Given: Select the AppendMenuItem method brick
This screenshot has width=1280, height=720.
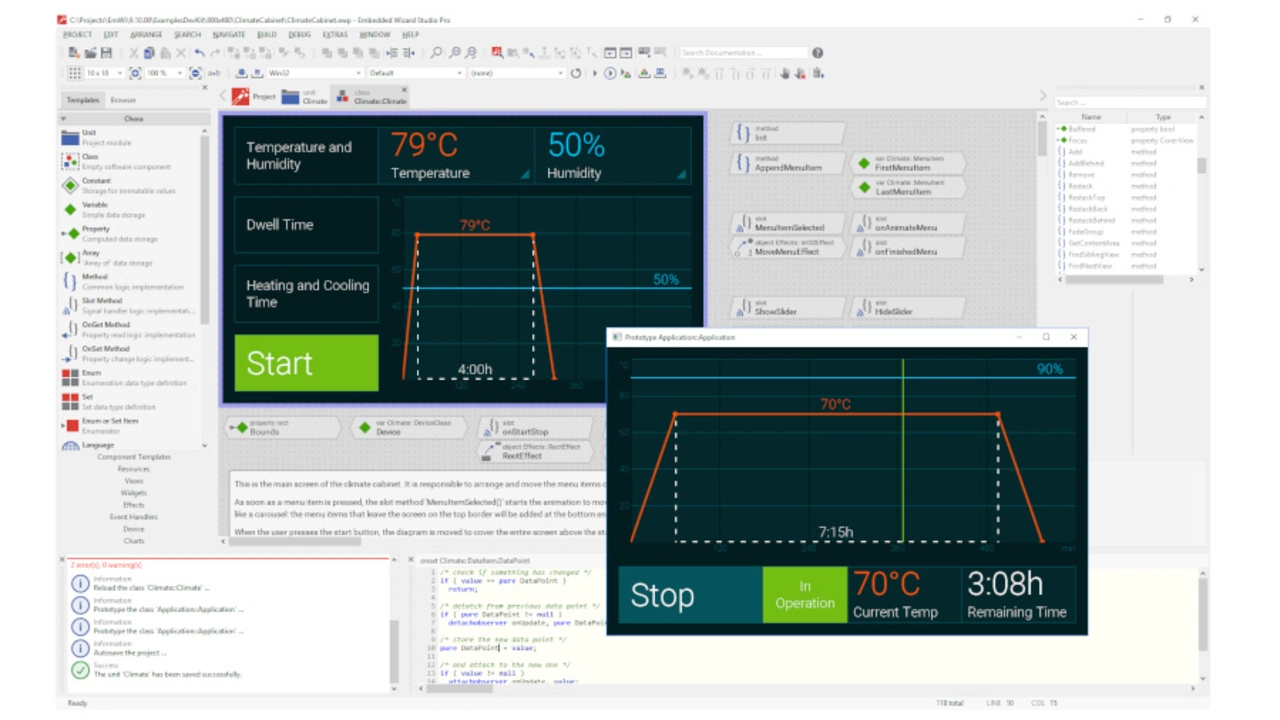Looking at the screenshot, I should click(x=787, y=163).
